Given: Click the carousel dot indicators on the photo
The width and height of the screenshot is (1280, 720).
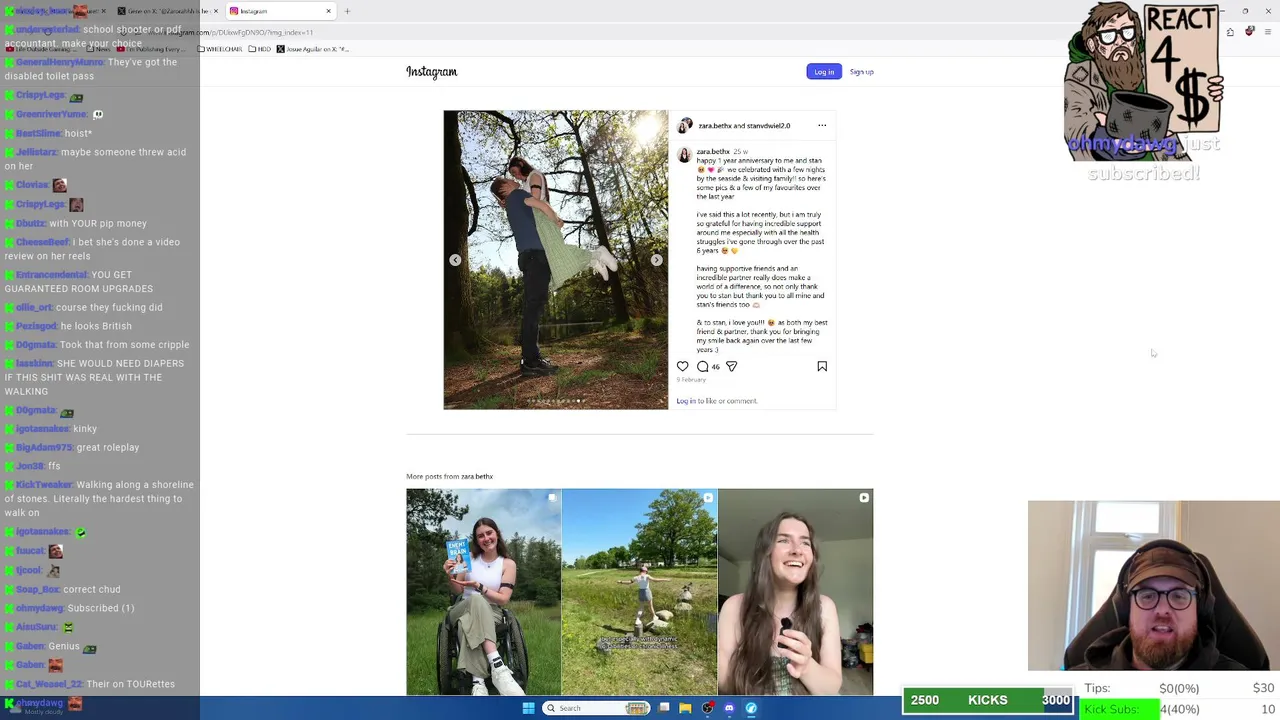Looking at the screenshot, I should 556,401.
